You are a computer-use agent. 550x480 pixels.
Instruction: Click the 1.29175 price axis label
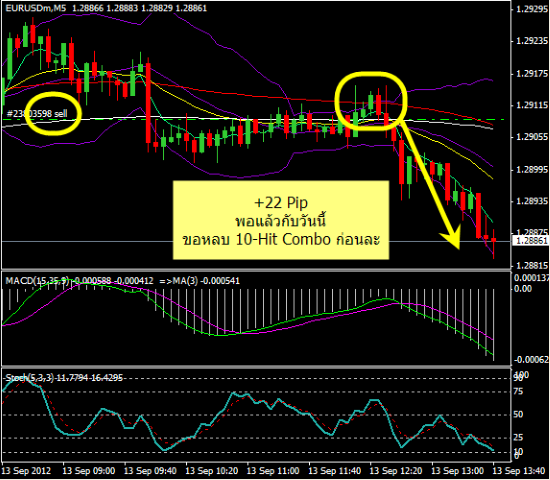(x=532, y=74)
